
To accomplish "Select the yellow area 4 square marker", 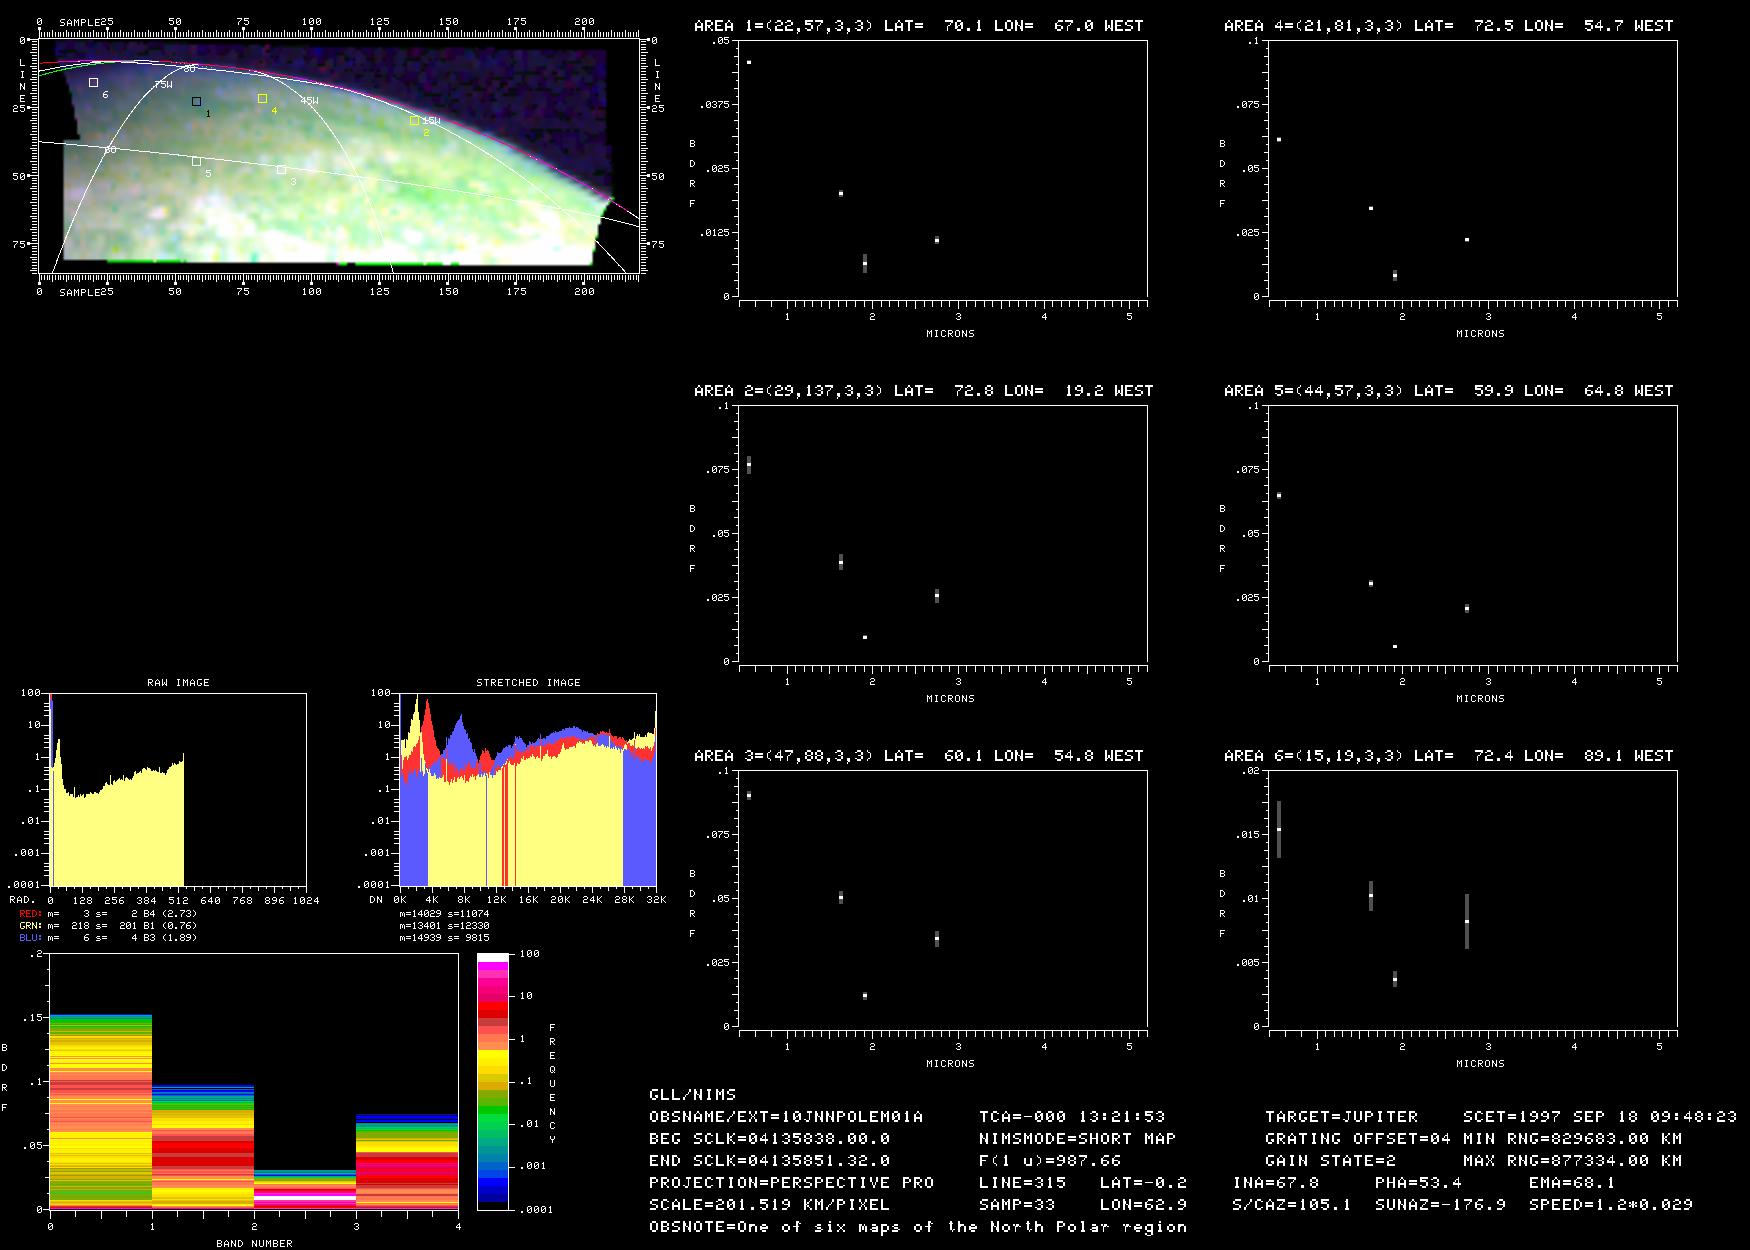I will coord(262,98).
